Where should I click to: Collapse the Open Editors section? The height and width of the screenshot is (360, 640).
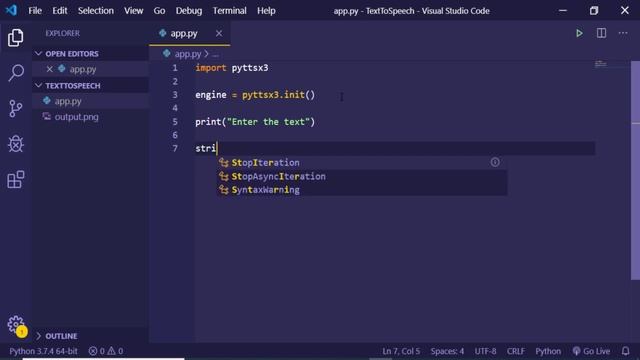coord(38,53)
